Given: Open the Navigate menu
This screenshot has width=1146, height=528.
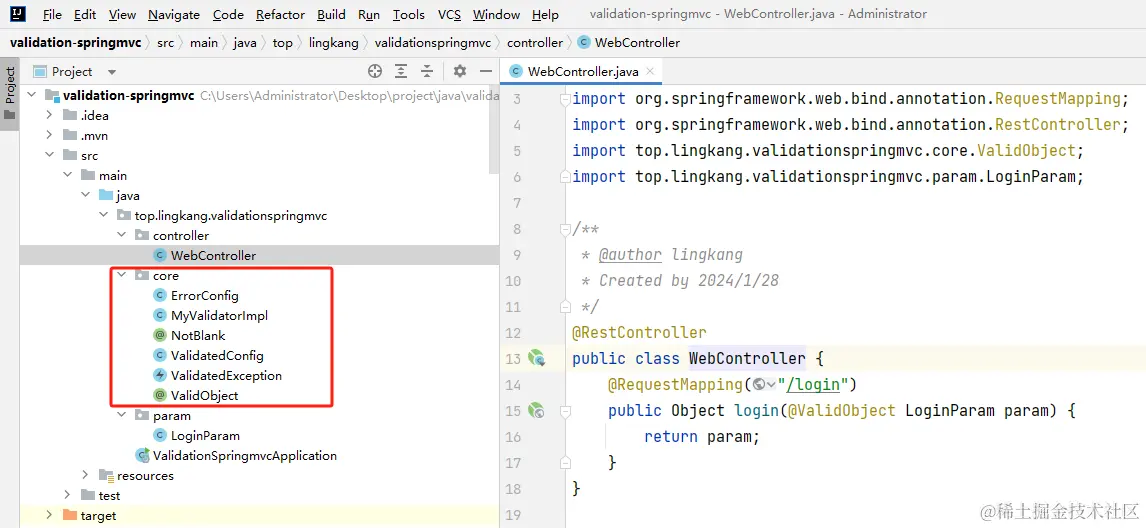Looking at the screenshot, I should [174, 15].
